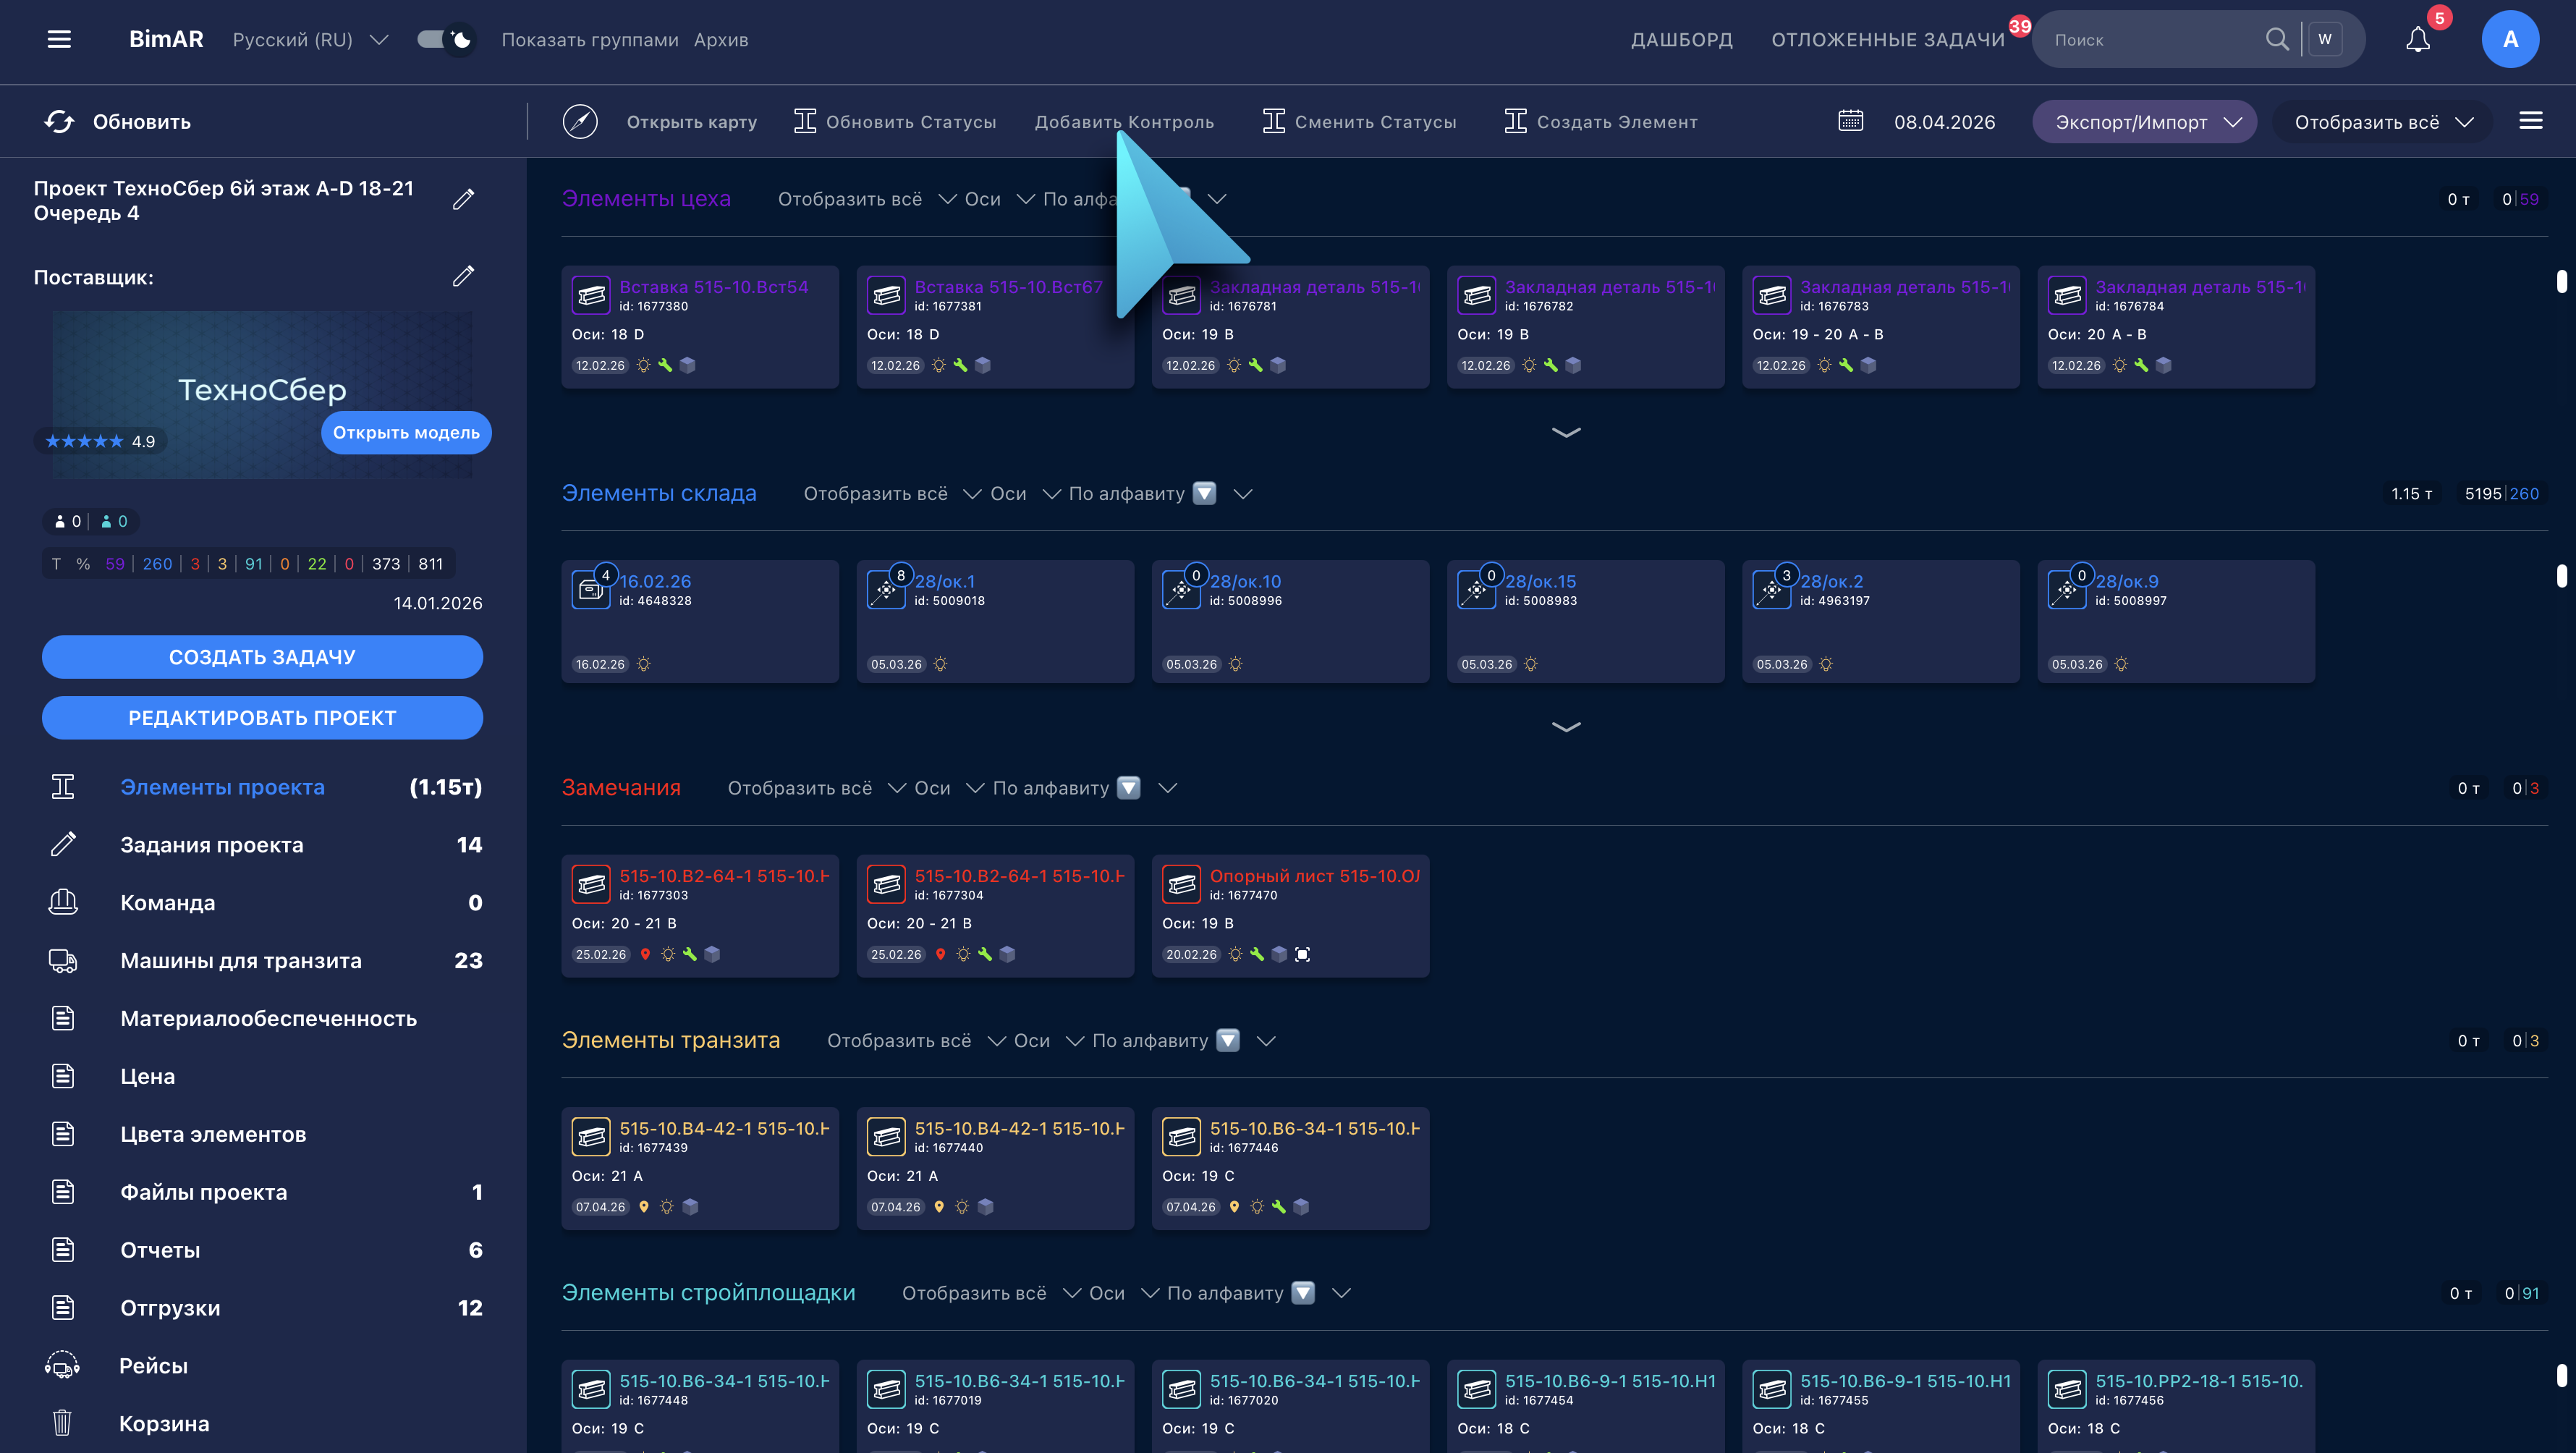The height and width of the screenshot is (1453, 2576).
Task: Click the cube icon on card id 1677440
Action: coord(986,1207)
